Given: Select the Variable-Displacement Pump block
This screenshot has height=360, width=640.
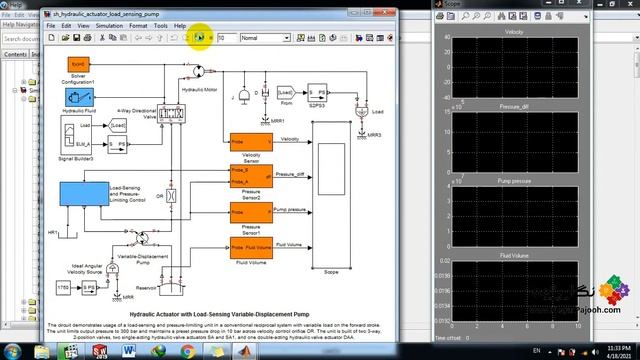Looking at the screenshot, I should 142,238.
